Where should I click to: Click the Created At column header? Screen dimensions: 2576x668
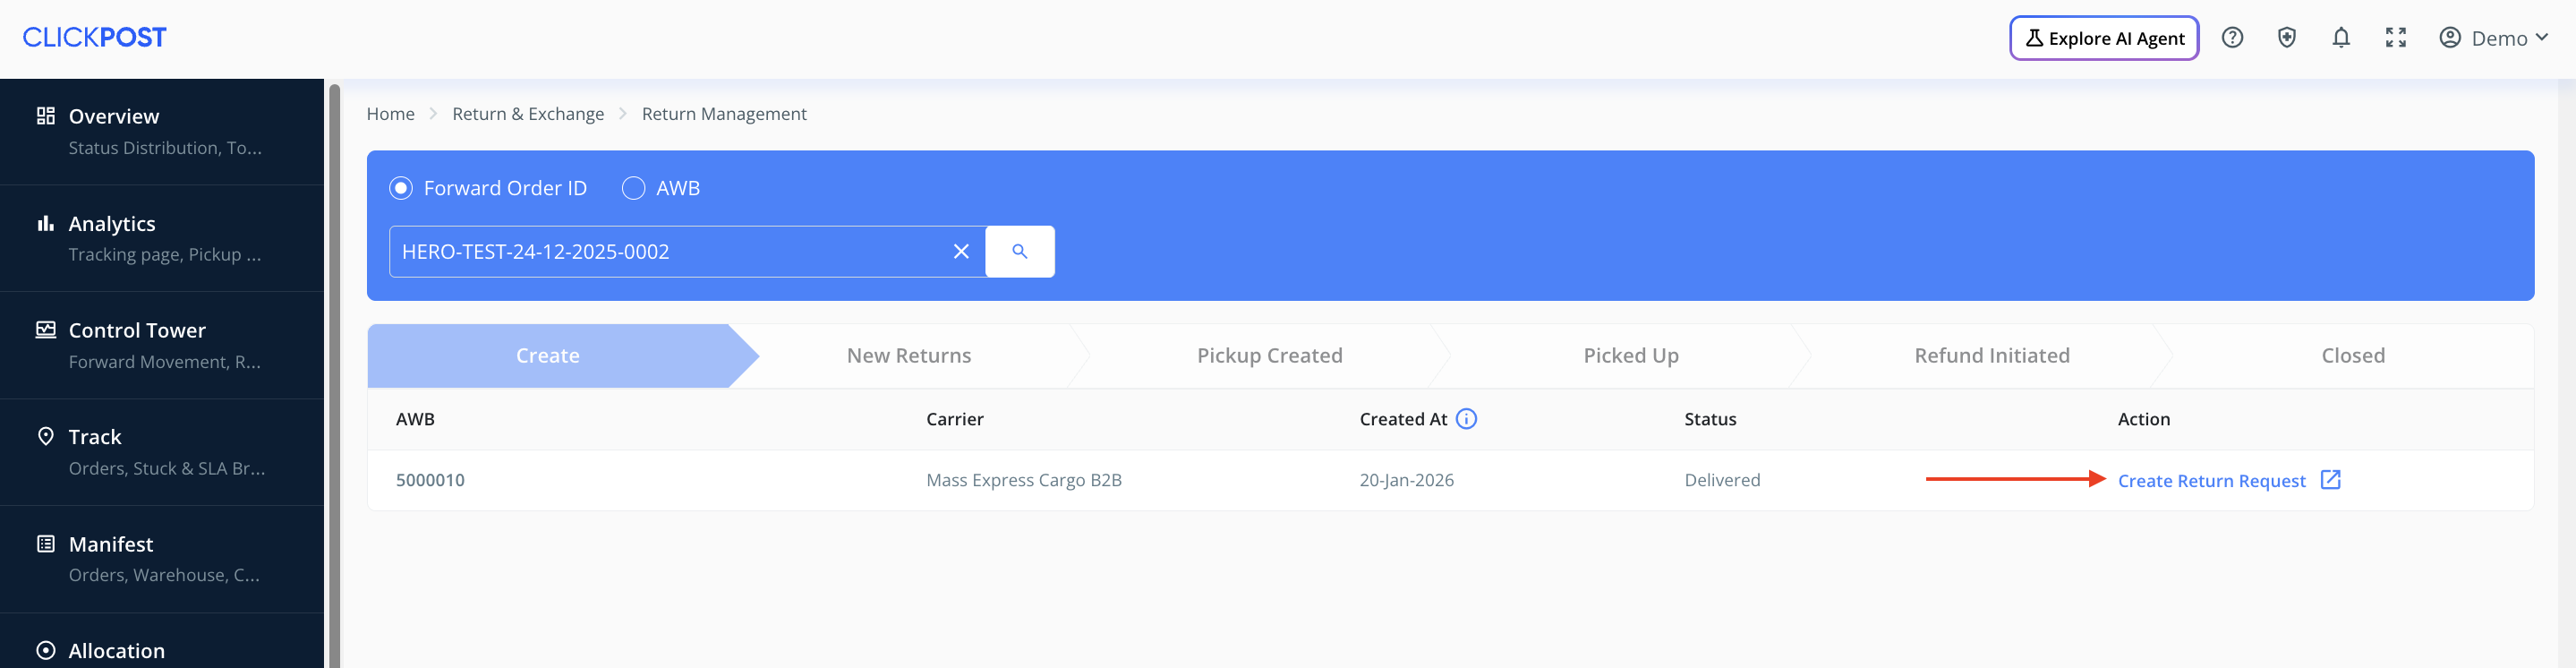coord(1403,419)
